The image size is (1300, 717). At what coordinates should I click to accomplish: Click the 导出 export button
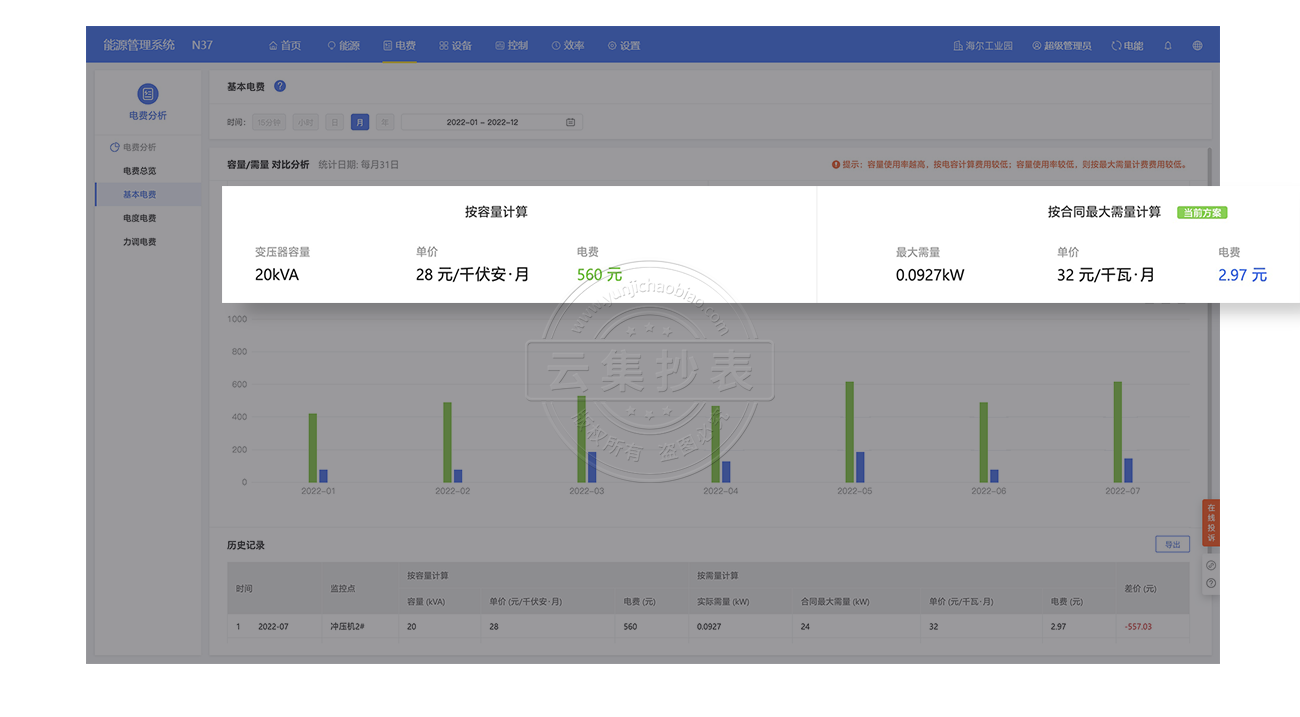(x=1171, y=545)
